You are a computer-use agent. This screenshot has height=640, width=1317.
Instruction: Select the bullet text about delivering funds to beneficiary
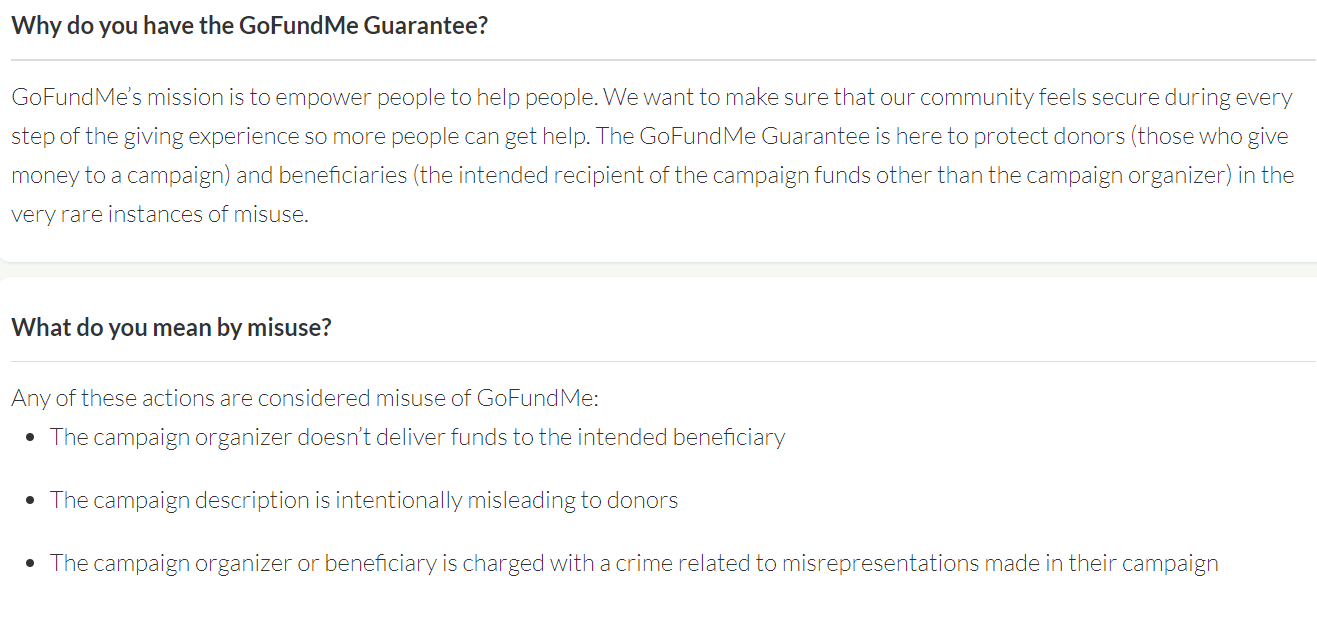(418, 437)
